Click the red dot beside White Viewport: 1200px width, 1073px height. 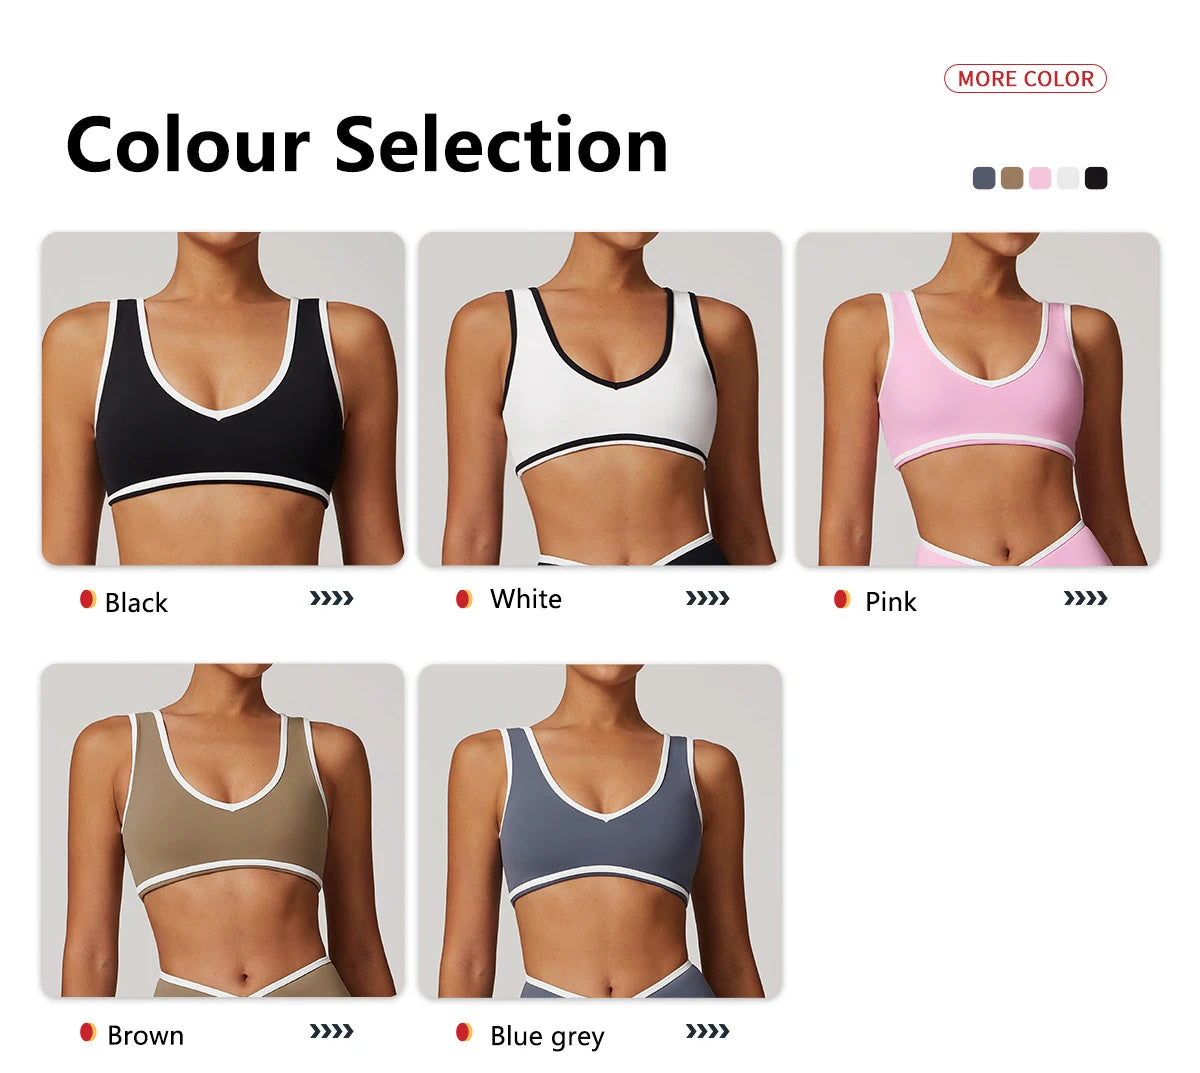coord(464,599)
